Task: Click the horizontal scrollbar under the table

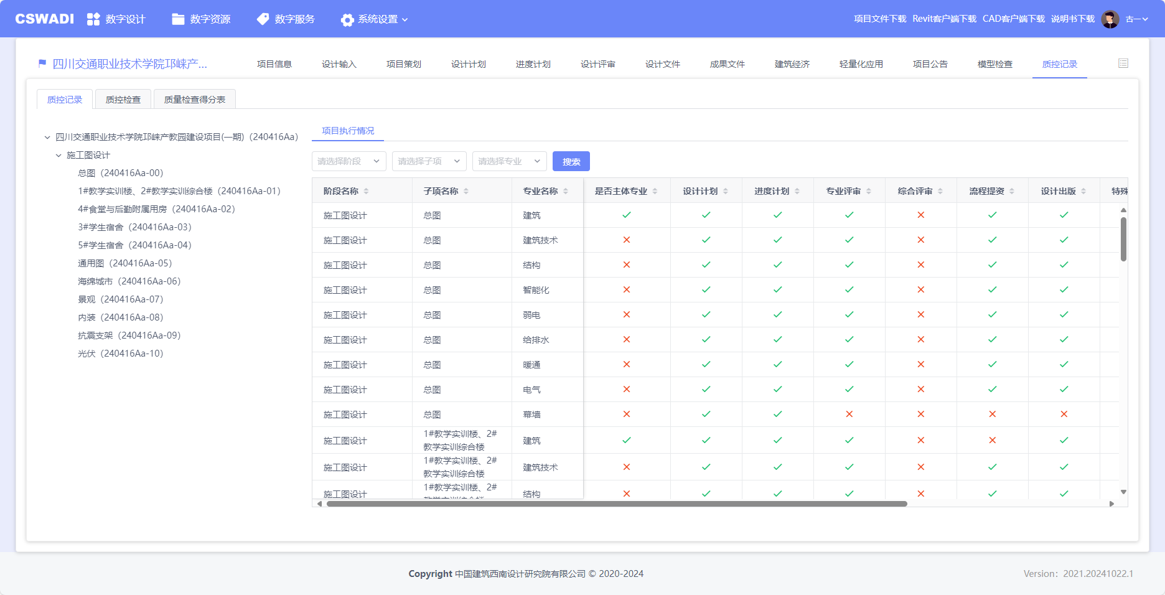Action: tap(616, 504)
